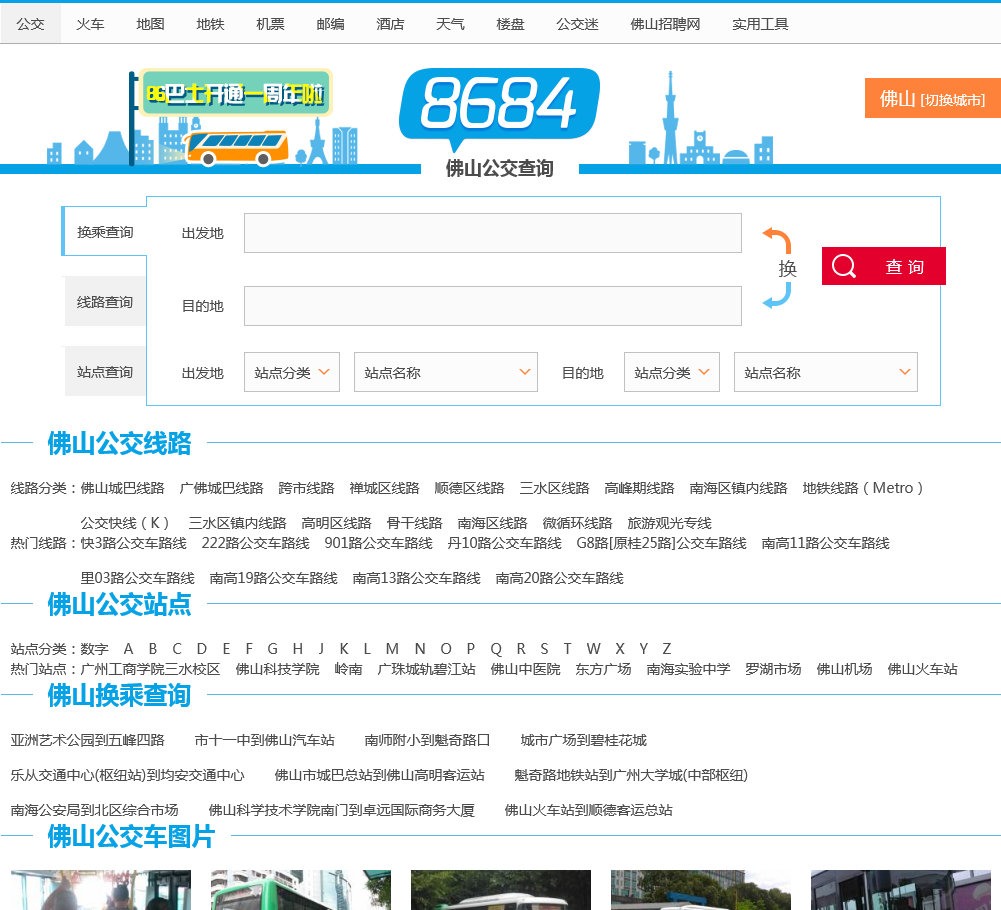
Task: Switch to the 站点查询 tab
Action: (105, 372)
